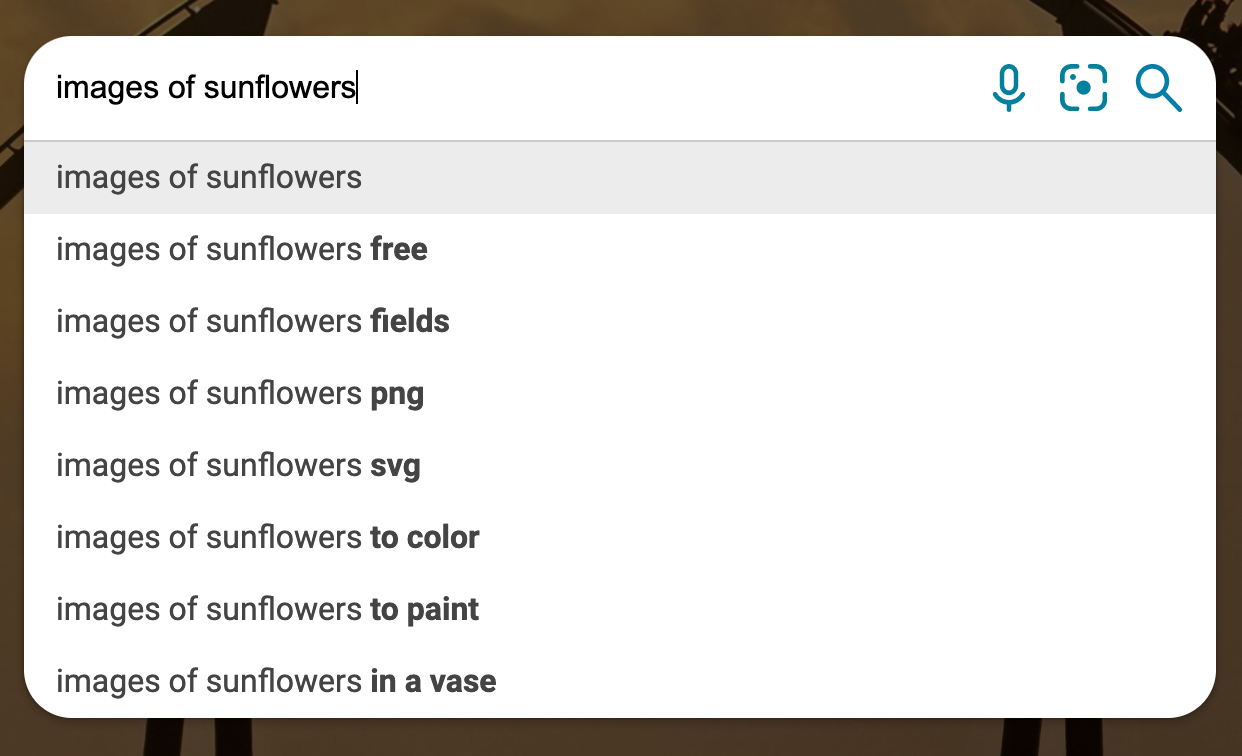The width and height of the screenshot is (1242, 756).
Task: Open Google Lens image search icon
Action: [x=1083, y=88]
